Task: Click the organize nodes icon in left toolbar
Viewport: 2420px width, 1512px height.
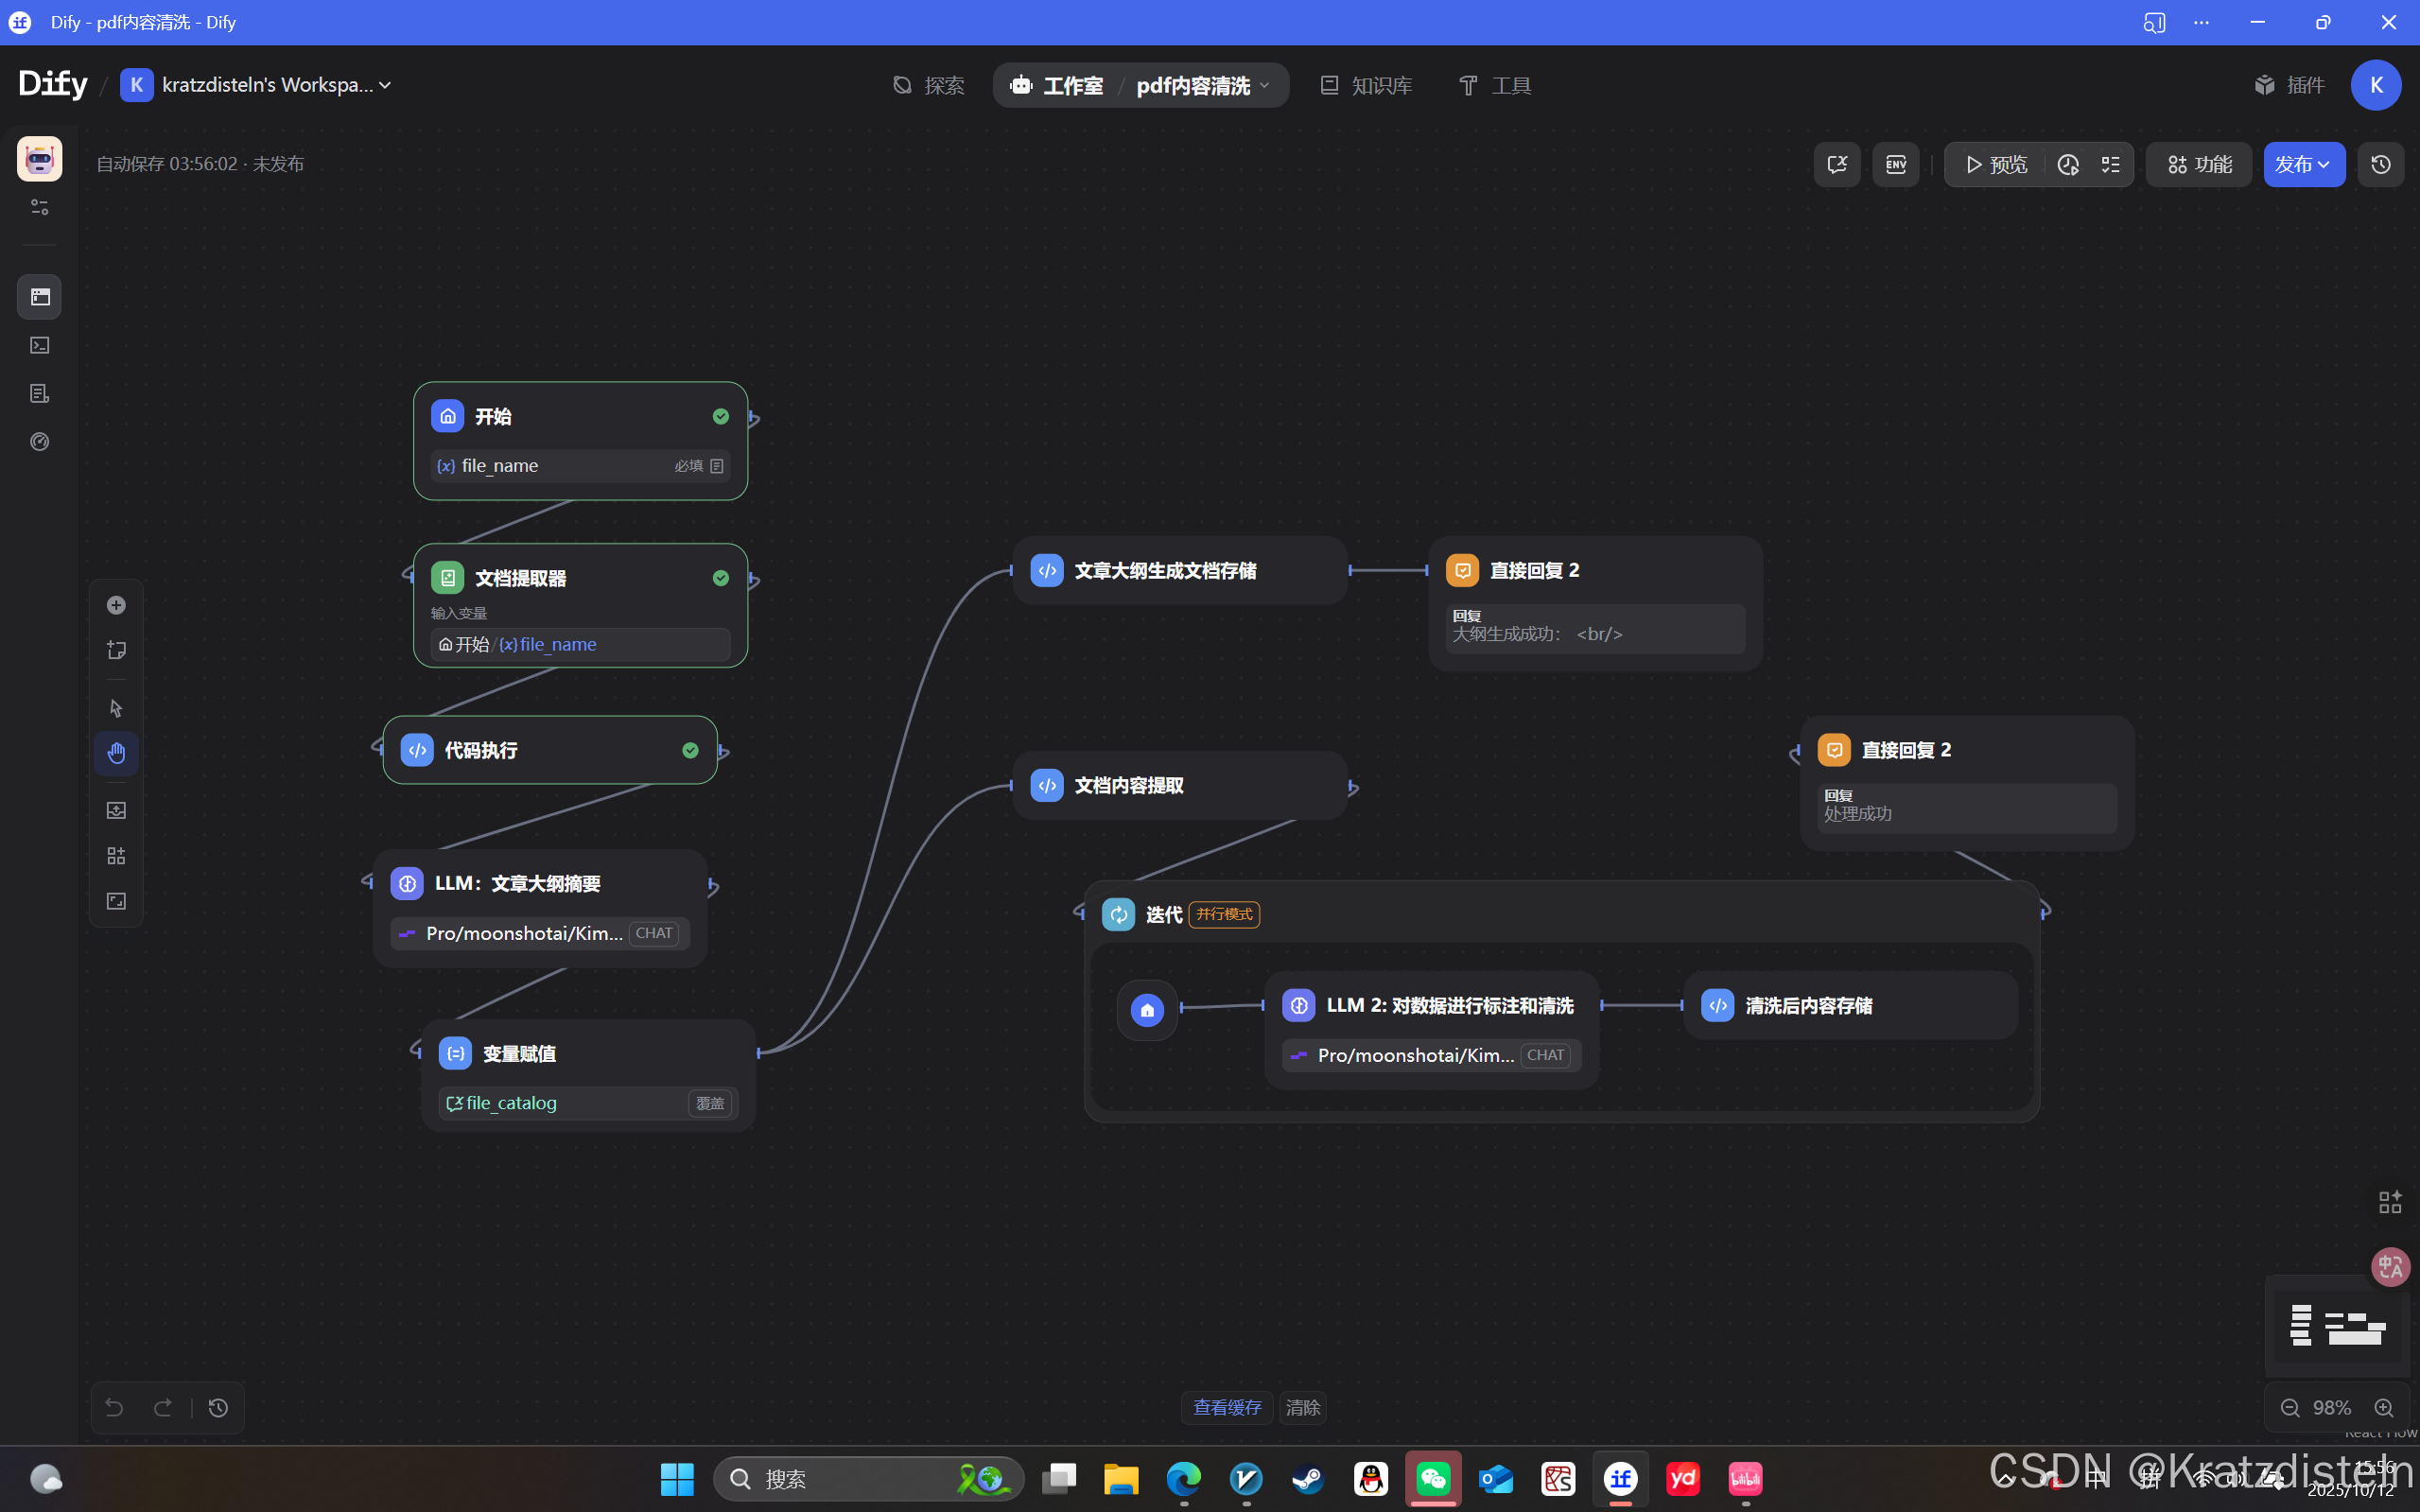Action: coord(116,856)
